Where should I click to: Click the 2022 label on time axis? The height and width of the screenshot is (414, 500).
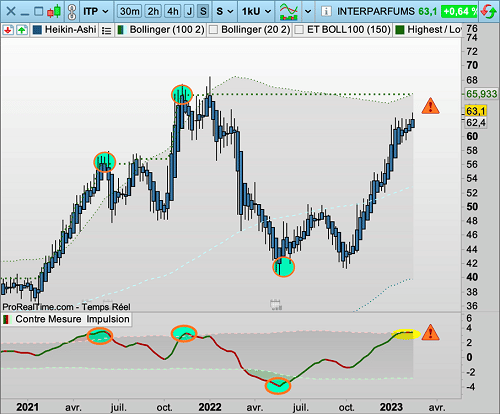(x=210, y=407)
